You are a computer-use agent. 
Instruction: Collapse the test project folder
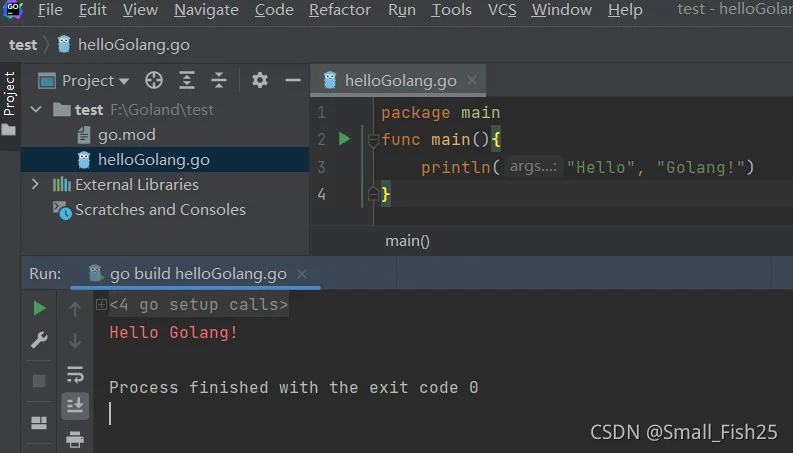pos(36,109)
